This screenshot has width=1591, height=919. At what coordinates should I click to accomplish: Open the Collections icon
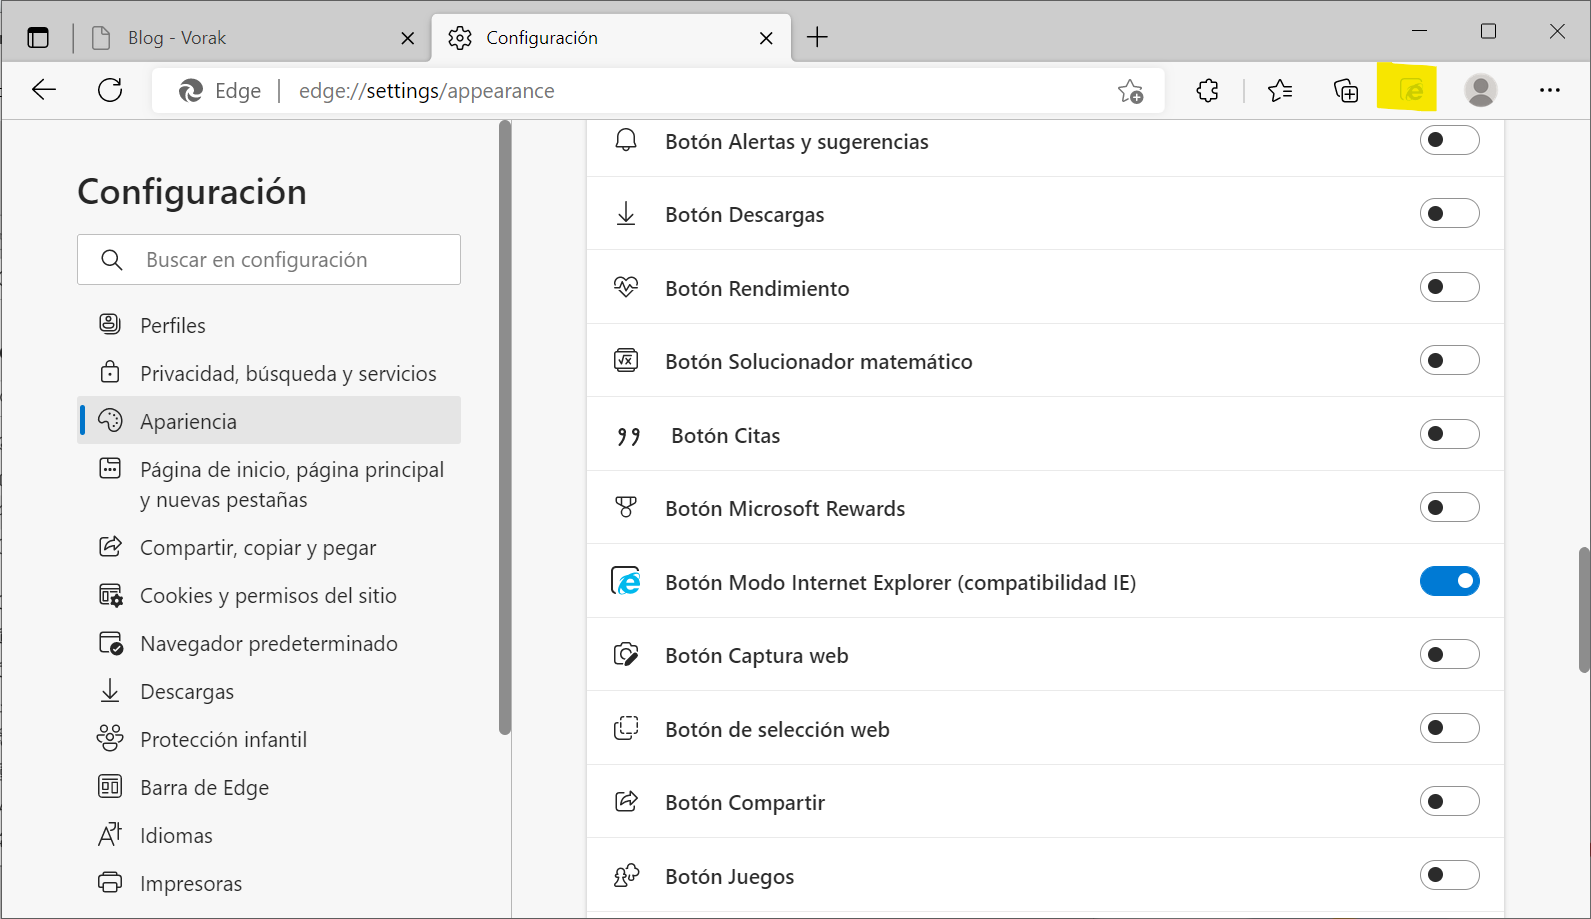pyautogui.click(x=1346, y=91)
